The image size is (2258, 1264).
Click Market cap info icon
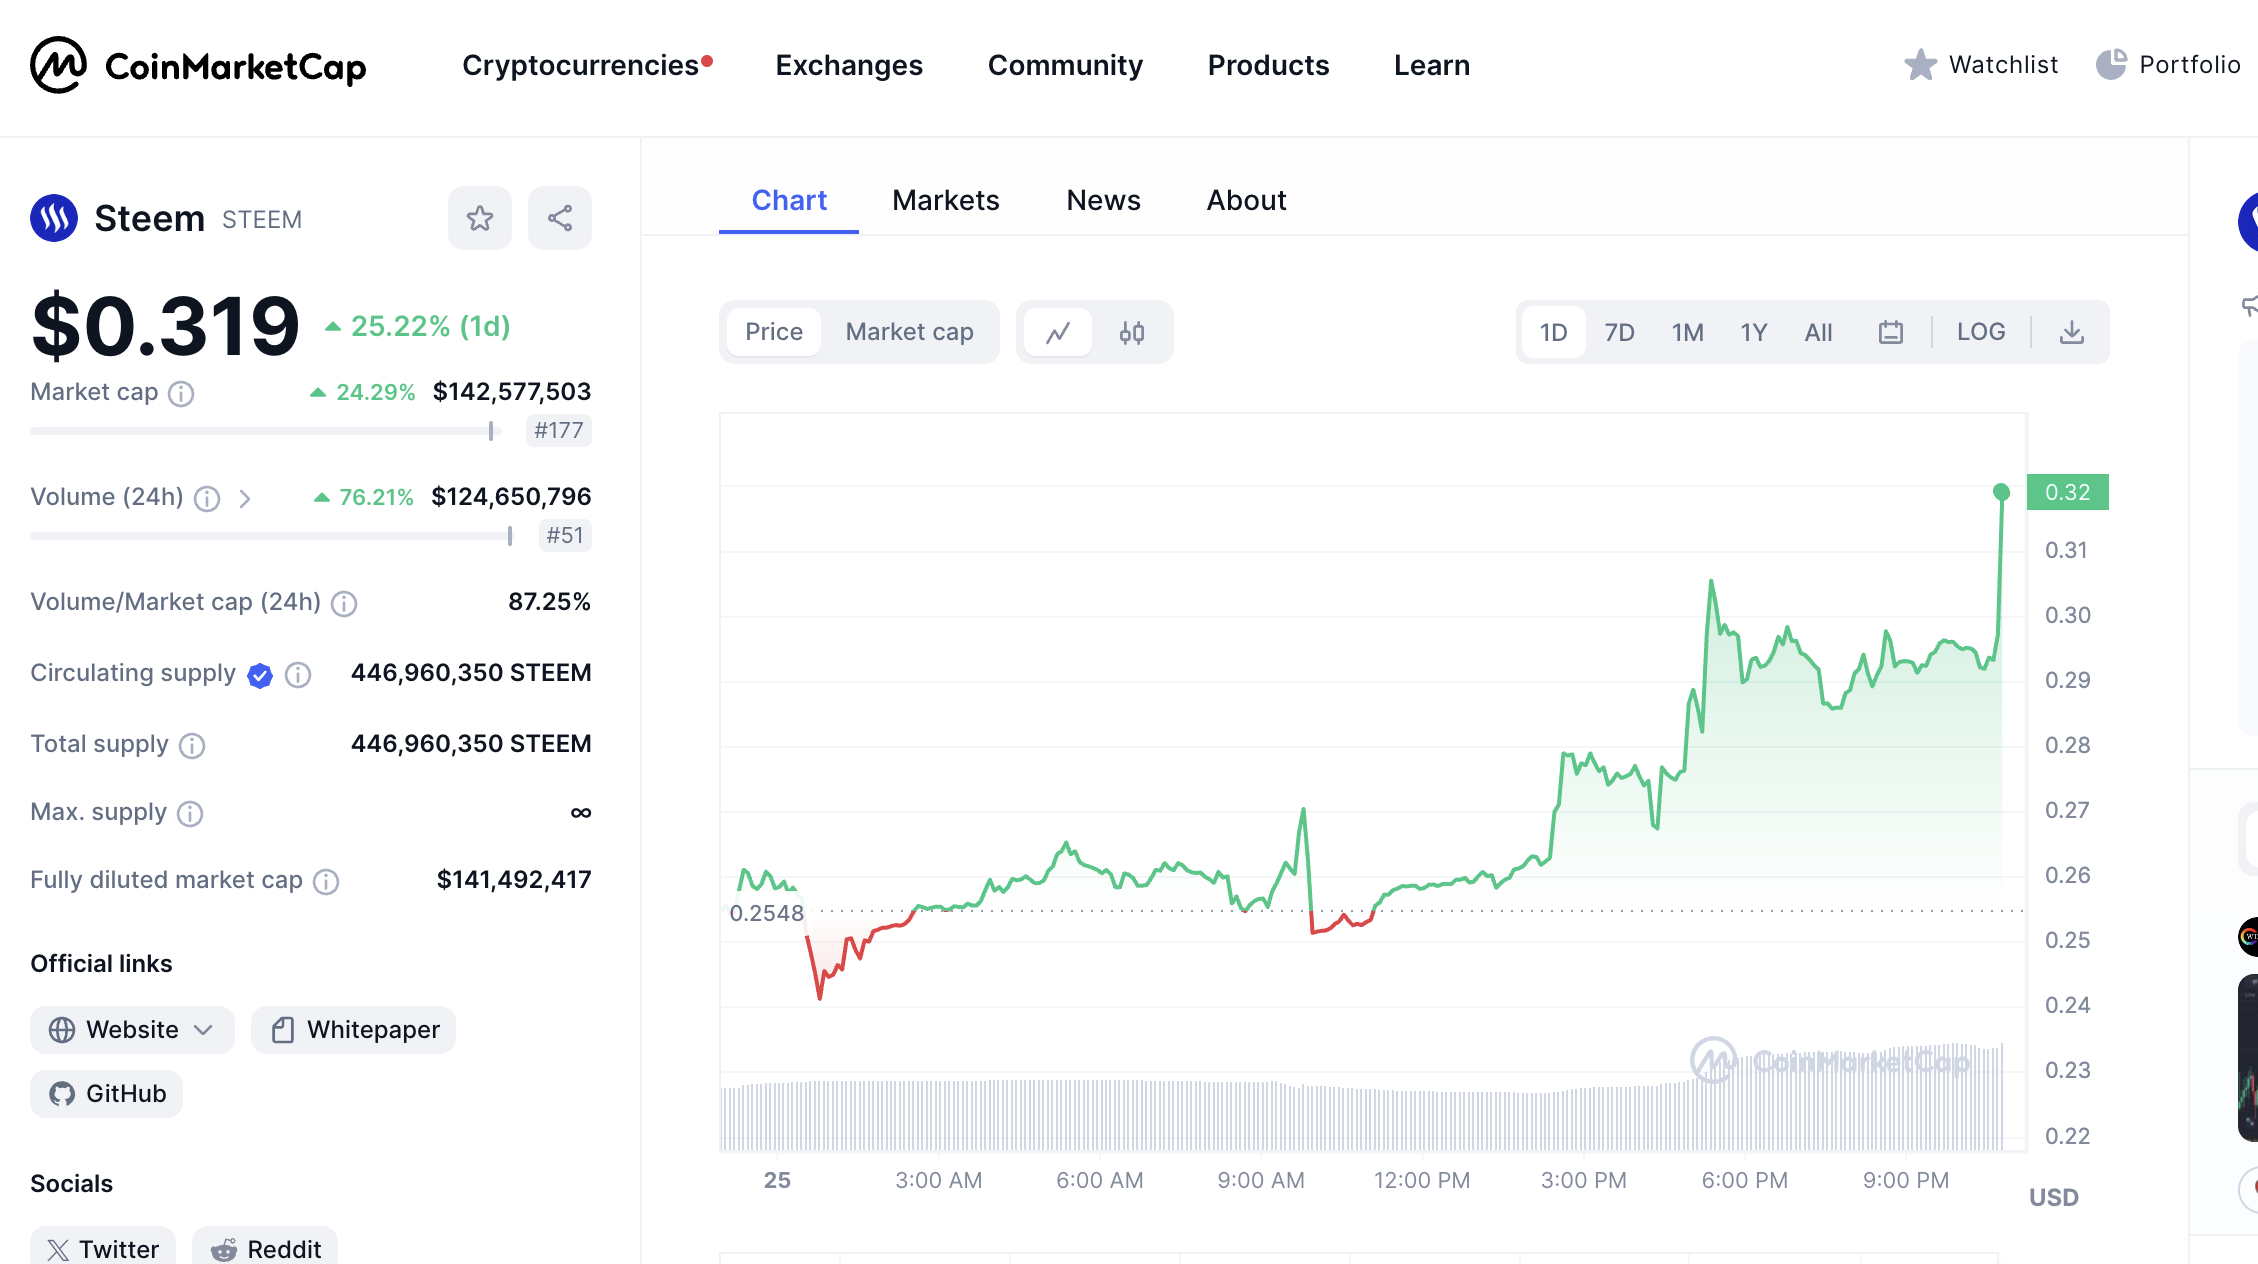click(x=181, y=393)
